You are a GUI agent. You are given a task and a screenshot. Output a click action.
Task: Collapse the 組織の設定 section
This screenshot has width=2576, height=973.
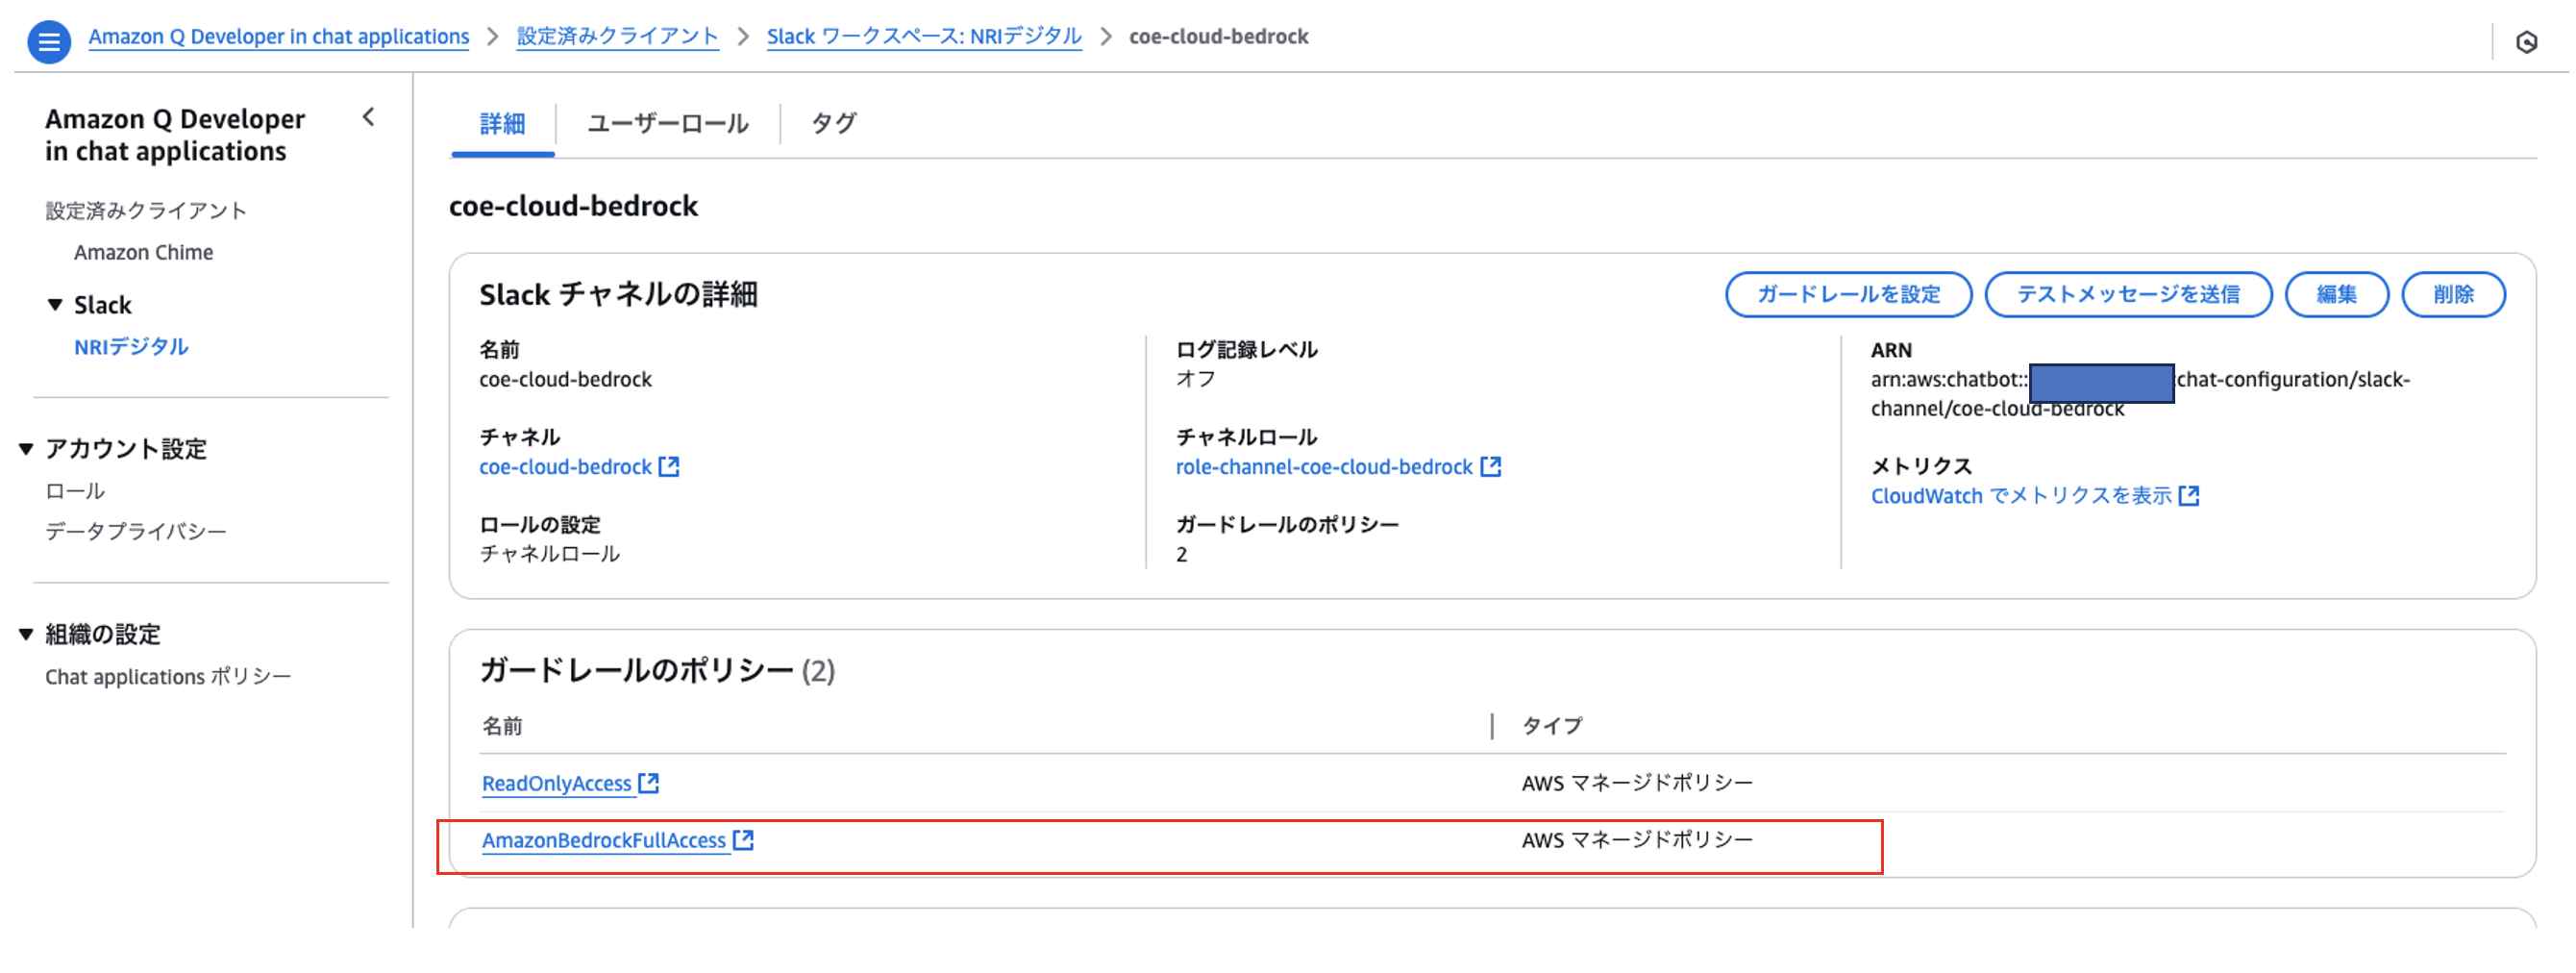tap(26, 634)
